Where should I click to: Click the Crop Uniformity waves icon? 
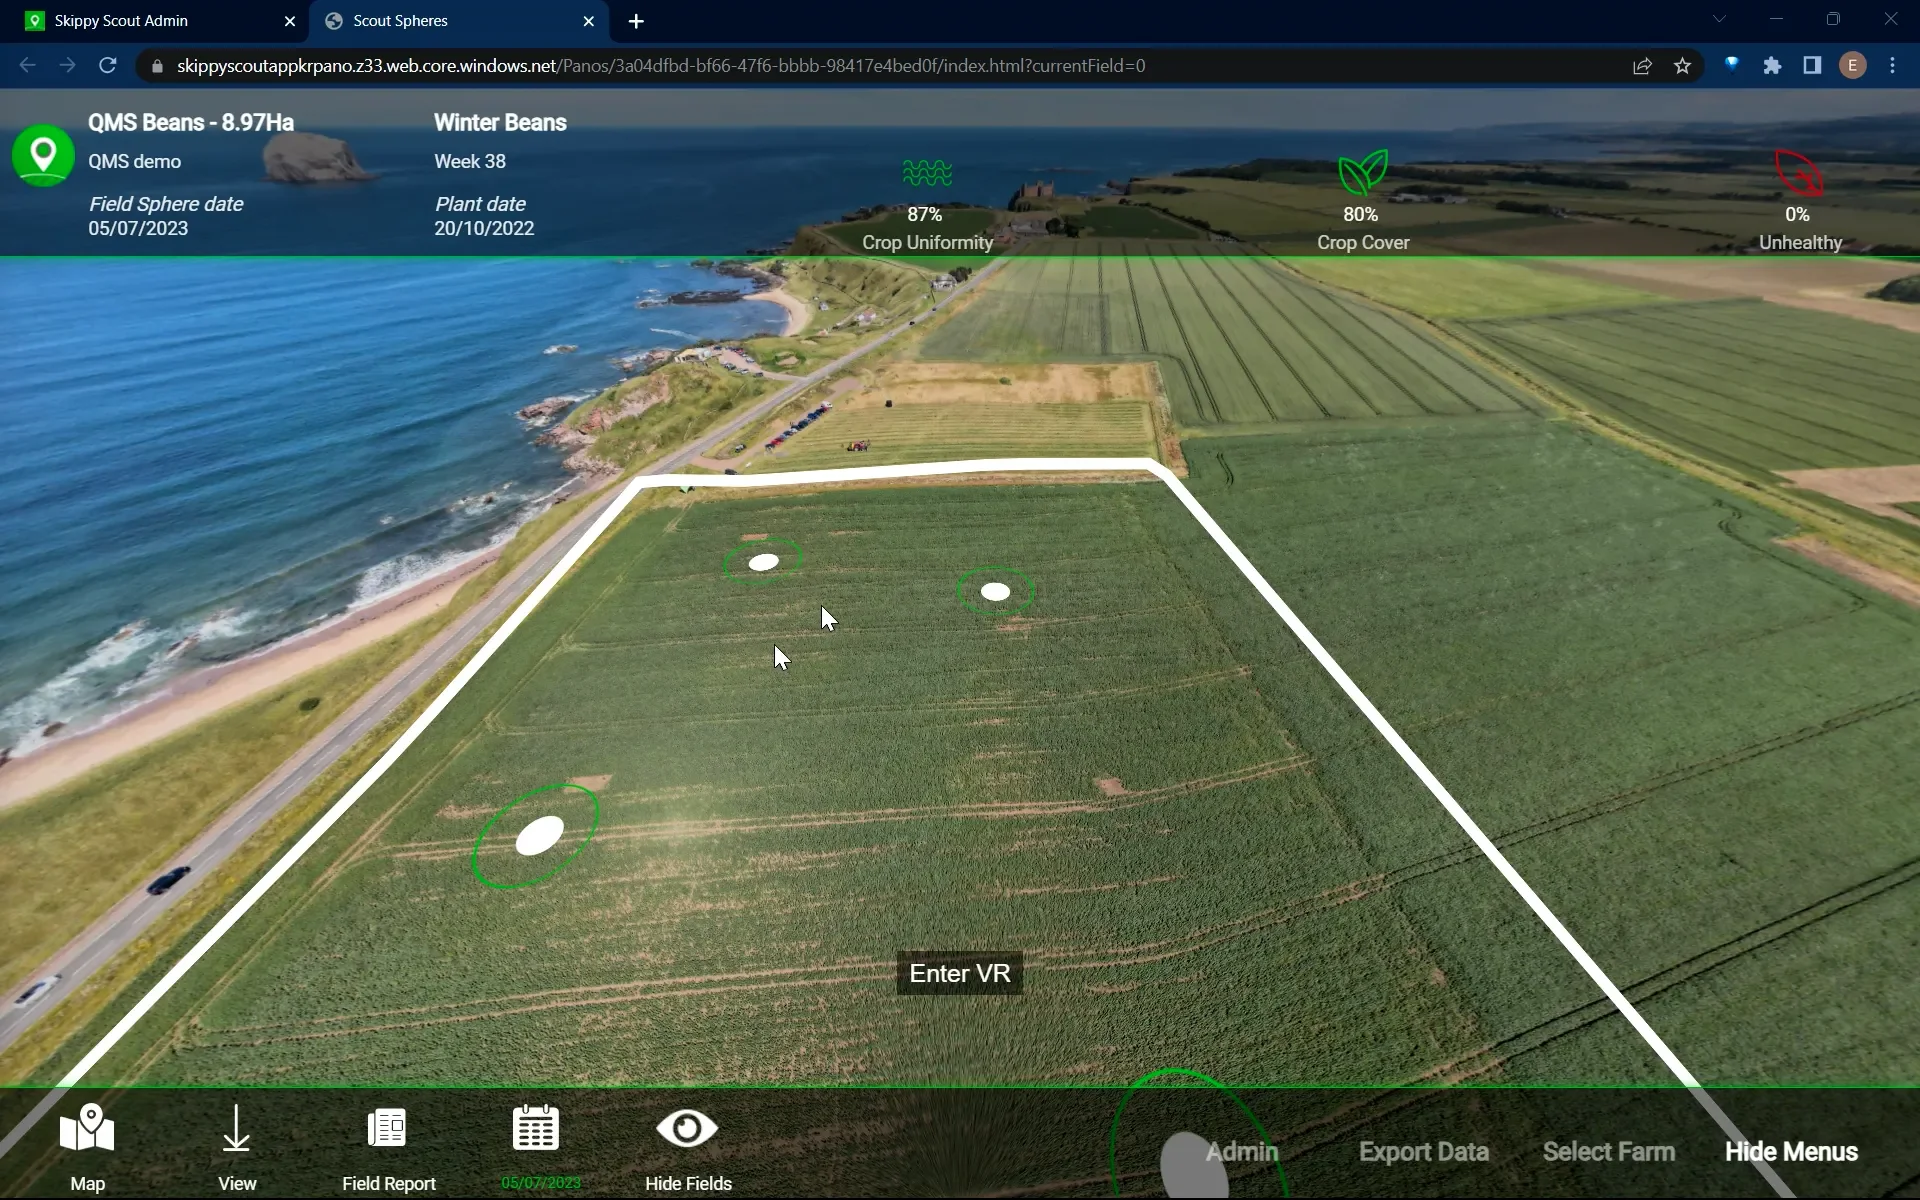click(x=927, y=173)
